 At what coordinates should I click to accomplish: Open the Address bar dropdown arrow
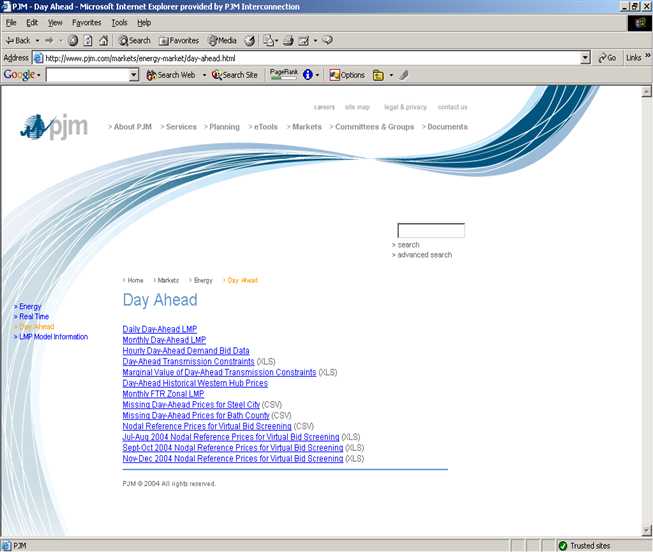(x=585, y=58)
